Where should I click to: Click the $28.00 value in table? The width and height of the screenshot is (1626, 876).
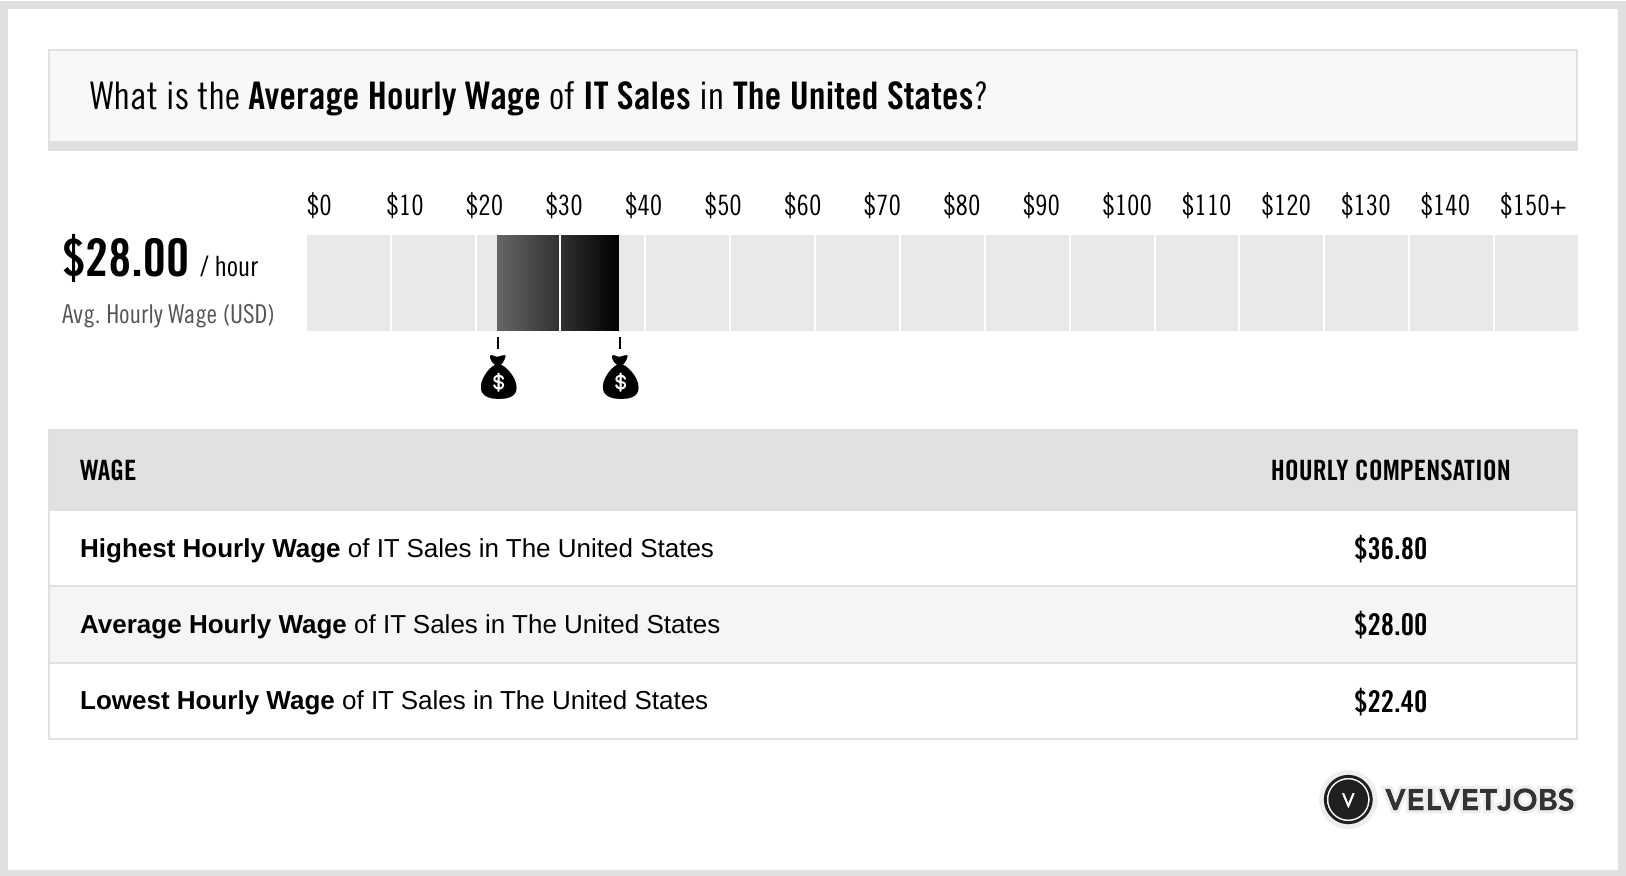click(x=1390, y=625)
